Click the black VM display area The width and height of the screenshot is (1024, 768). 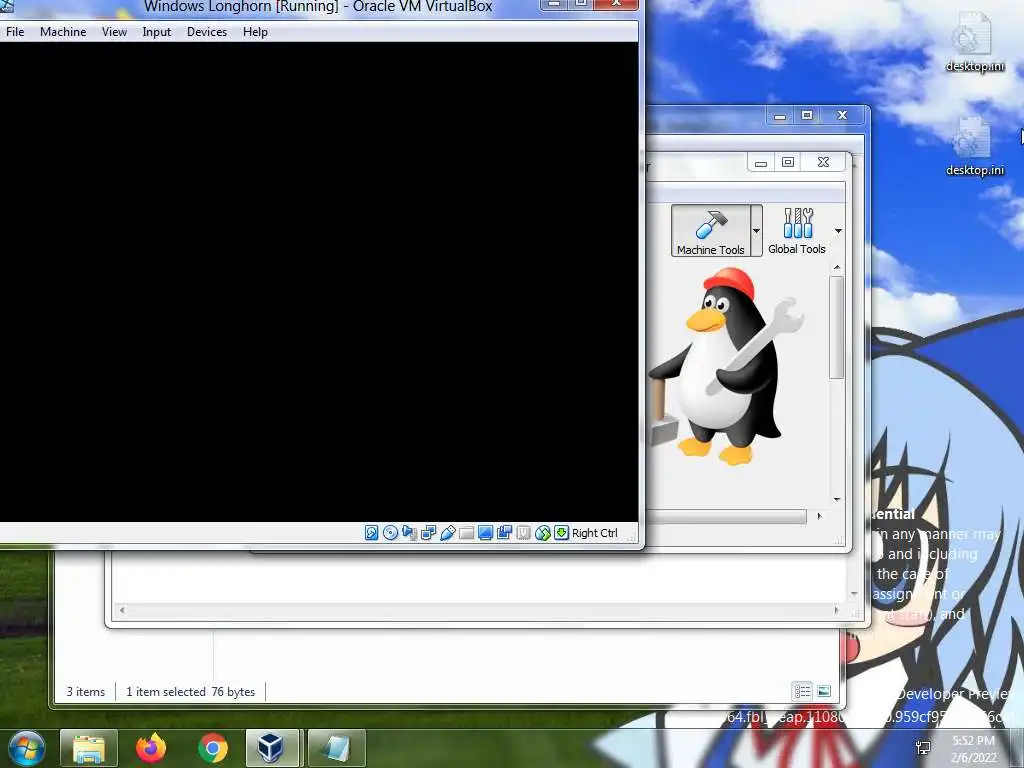(x=319, y=282)
